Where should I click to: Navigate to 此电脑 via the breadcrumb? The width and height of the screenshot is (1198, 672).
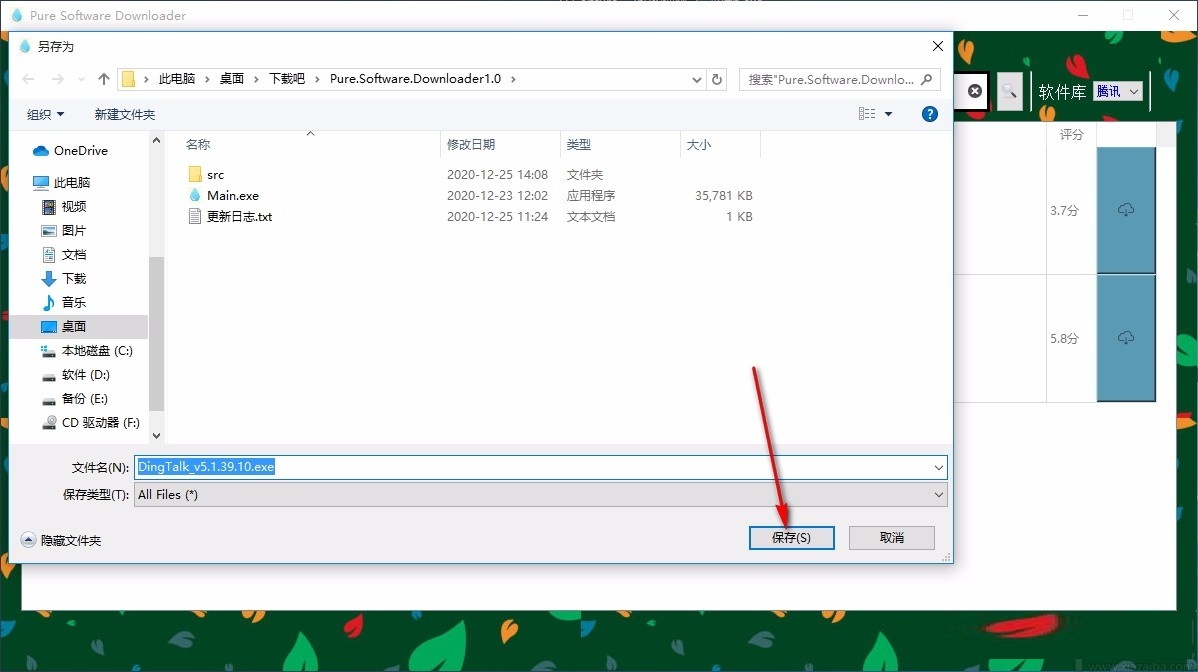(x=175, y=78)
